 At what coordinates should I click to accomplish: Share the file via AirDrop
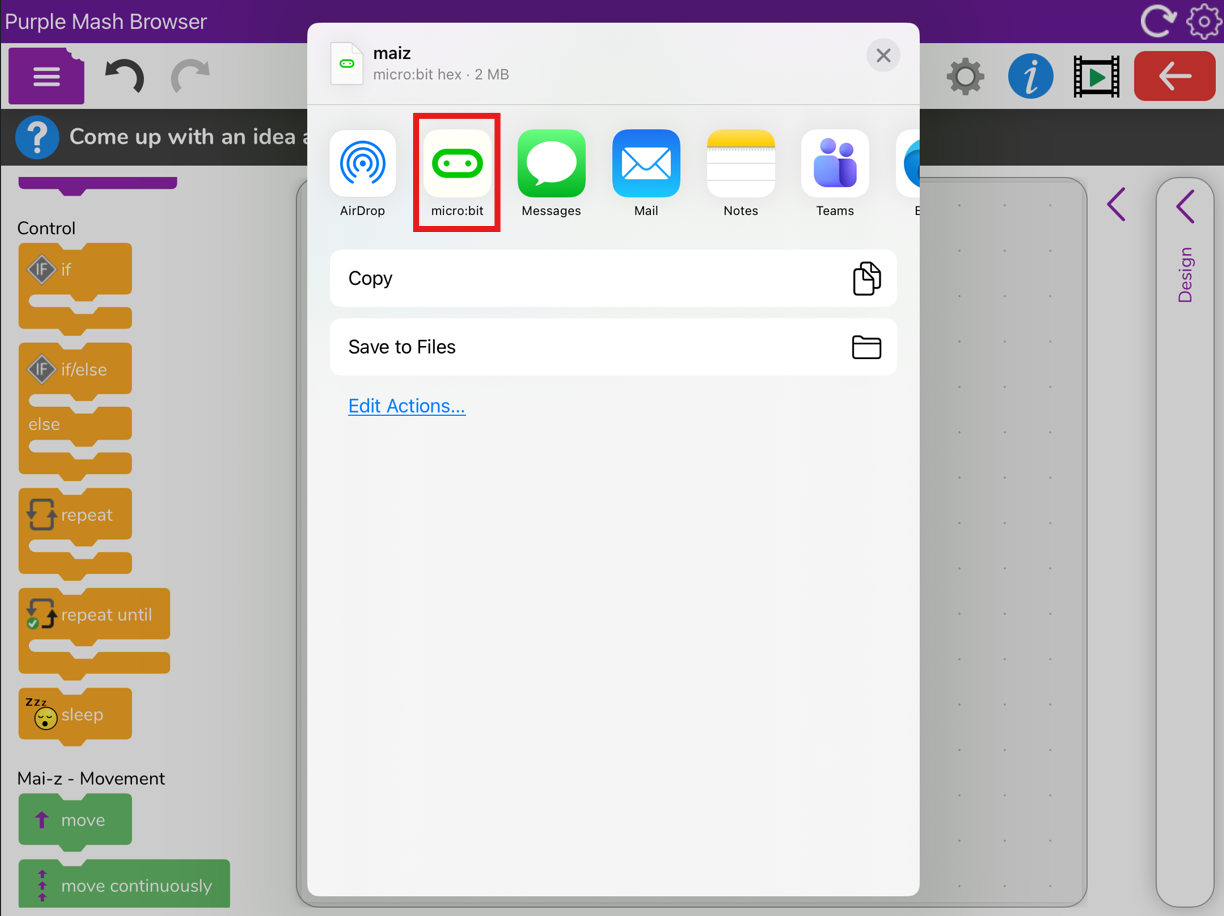click(x=362, y=172)
